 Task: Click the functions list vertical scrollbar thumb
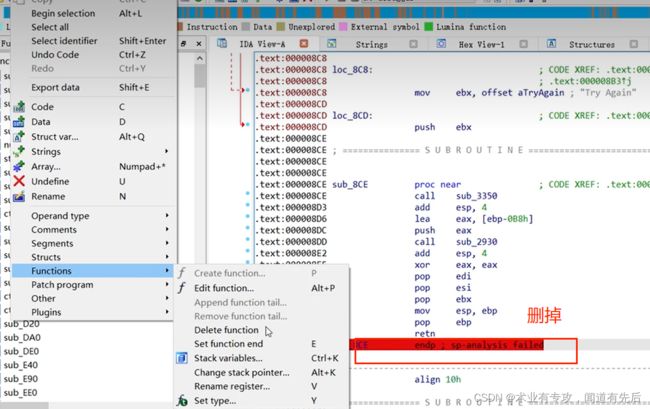click(200, 76)
